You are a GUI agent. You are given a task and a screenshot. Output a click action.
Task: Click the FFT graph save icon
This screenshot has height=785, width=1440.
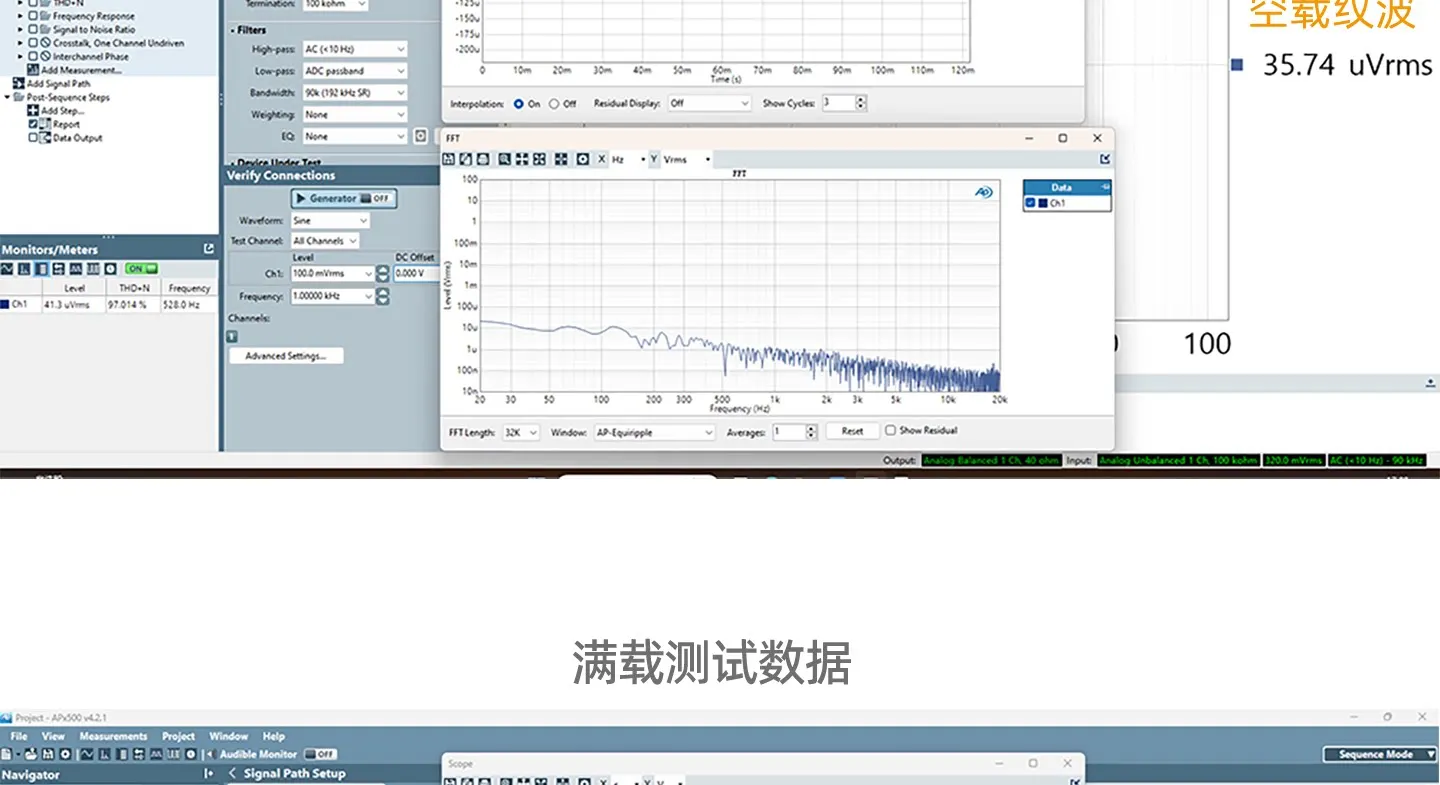[449, 159]
